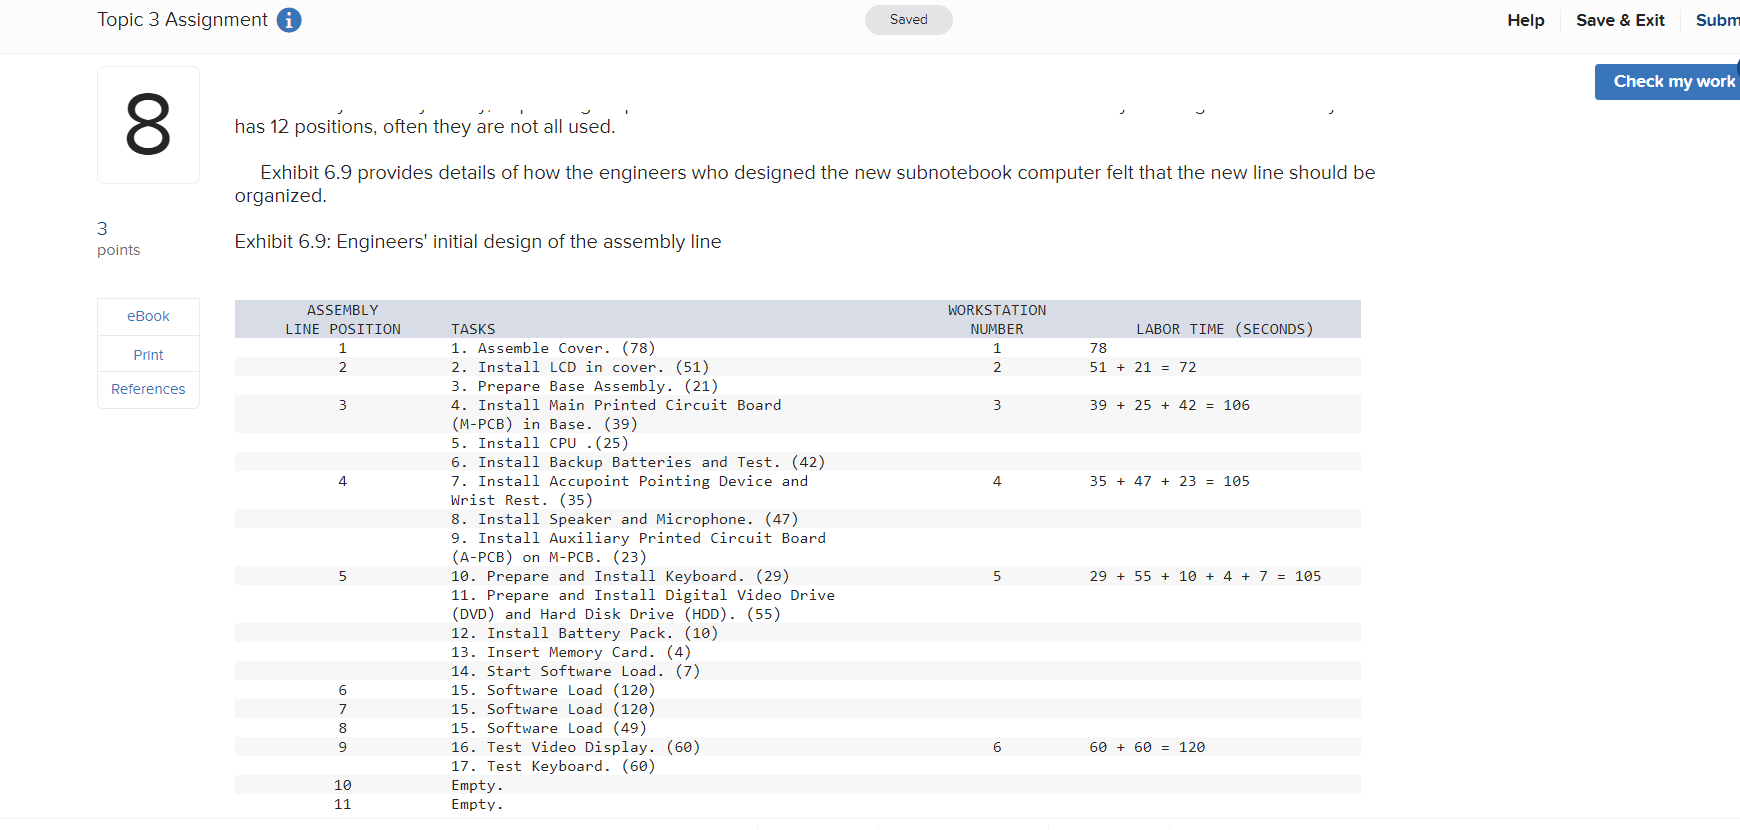Click labor time '51 + 21 = 72'
Image resolution: width=1740 pixels, height=830 pixels.
[x=1143, y=367]
